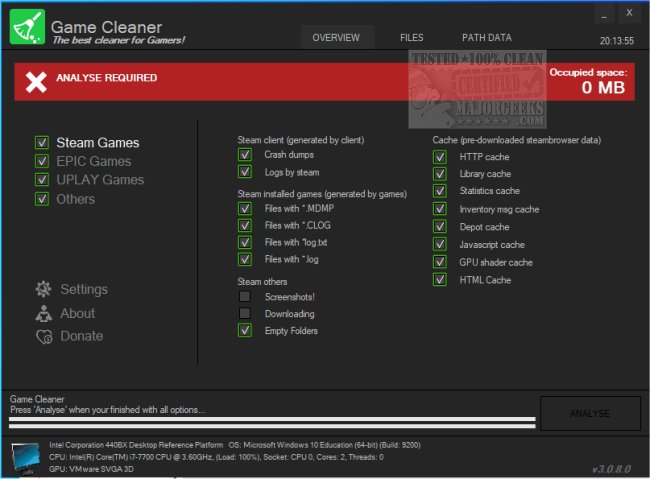Toggle Files with *.CLOG checkbox
The height and width of the screenshot is (479, 650).
coord(245,225)
